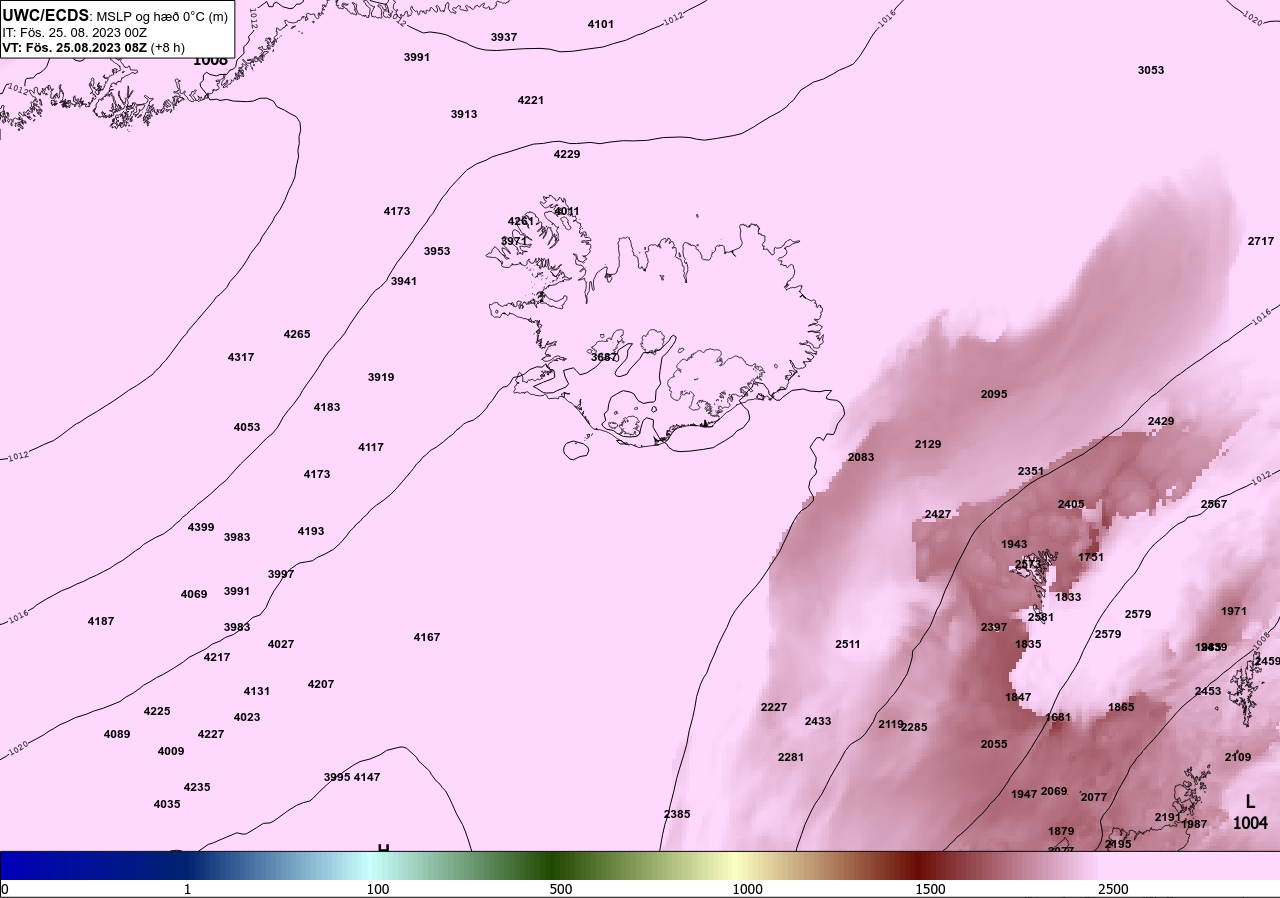
Task: Click the 2397 height value
Action: coord(994,627)
